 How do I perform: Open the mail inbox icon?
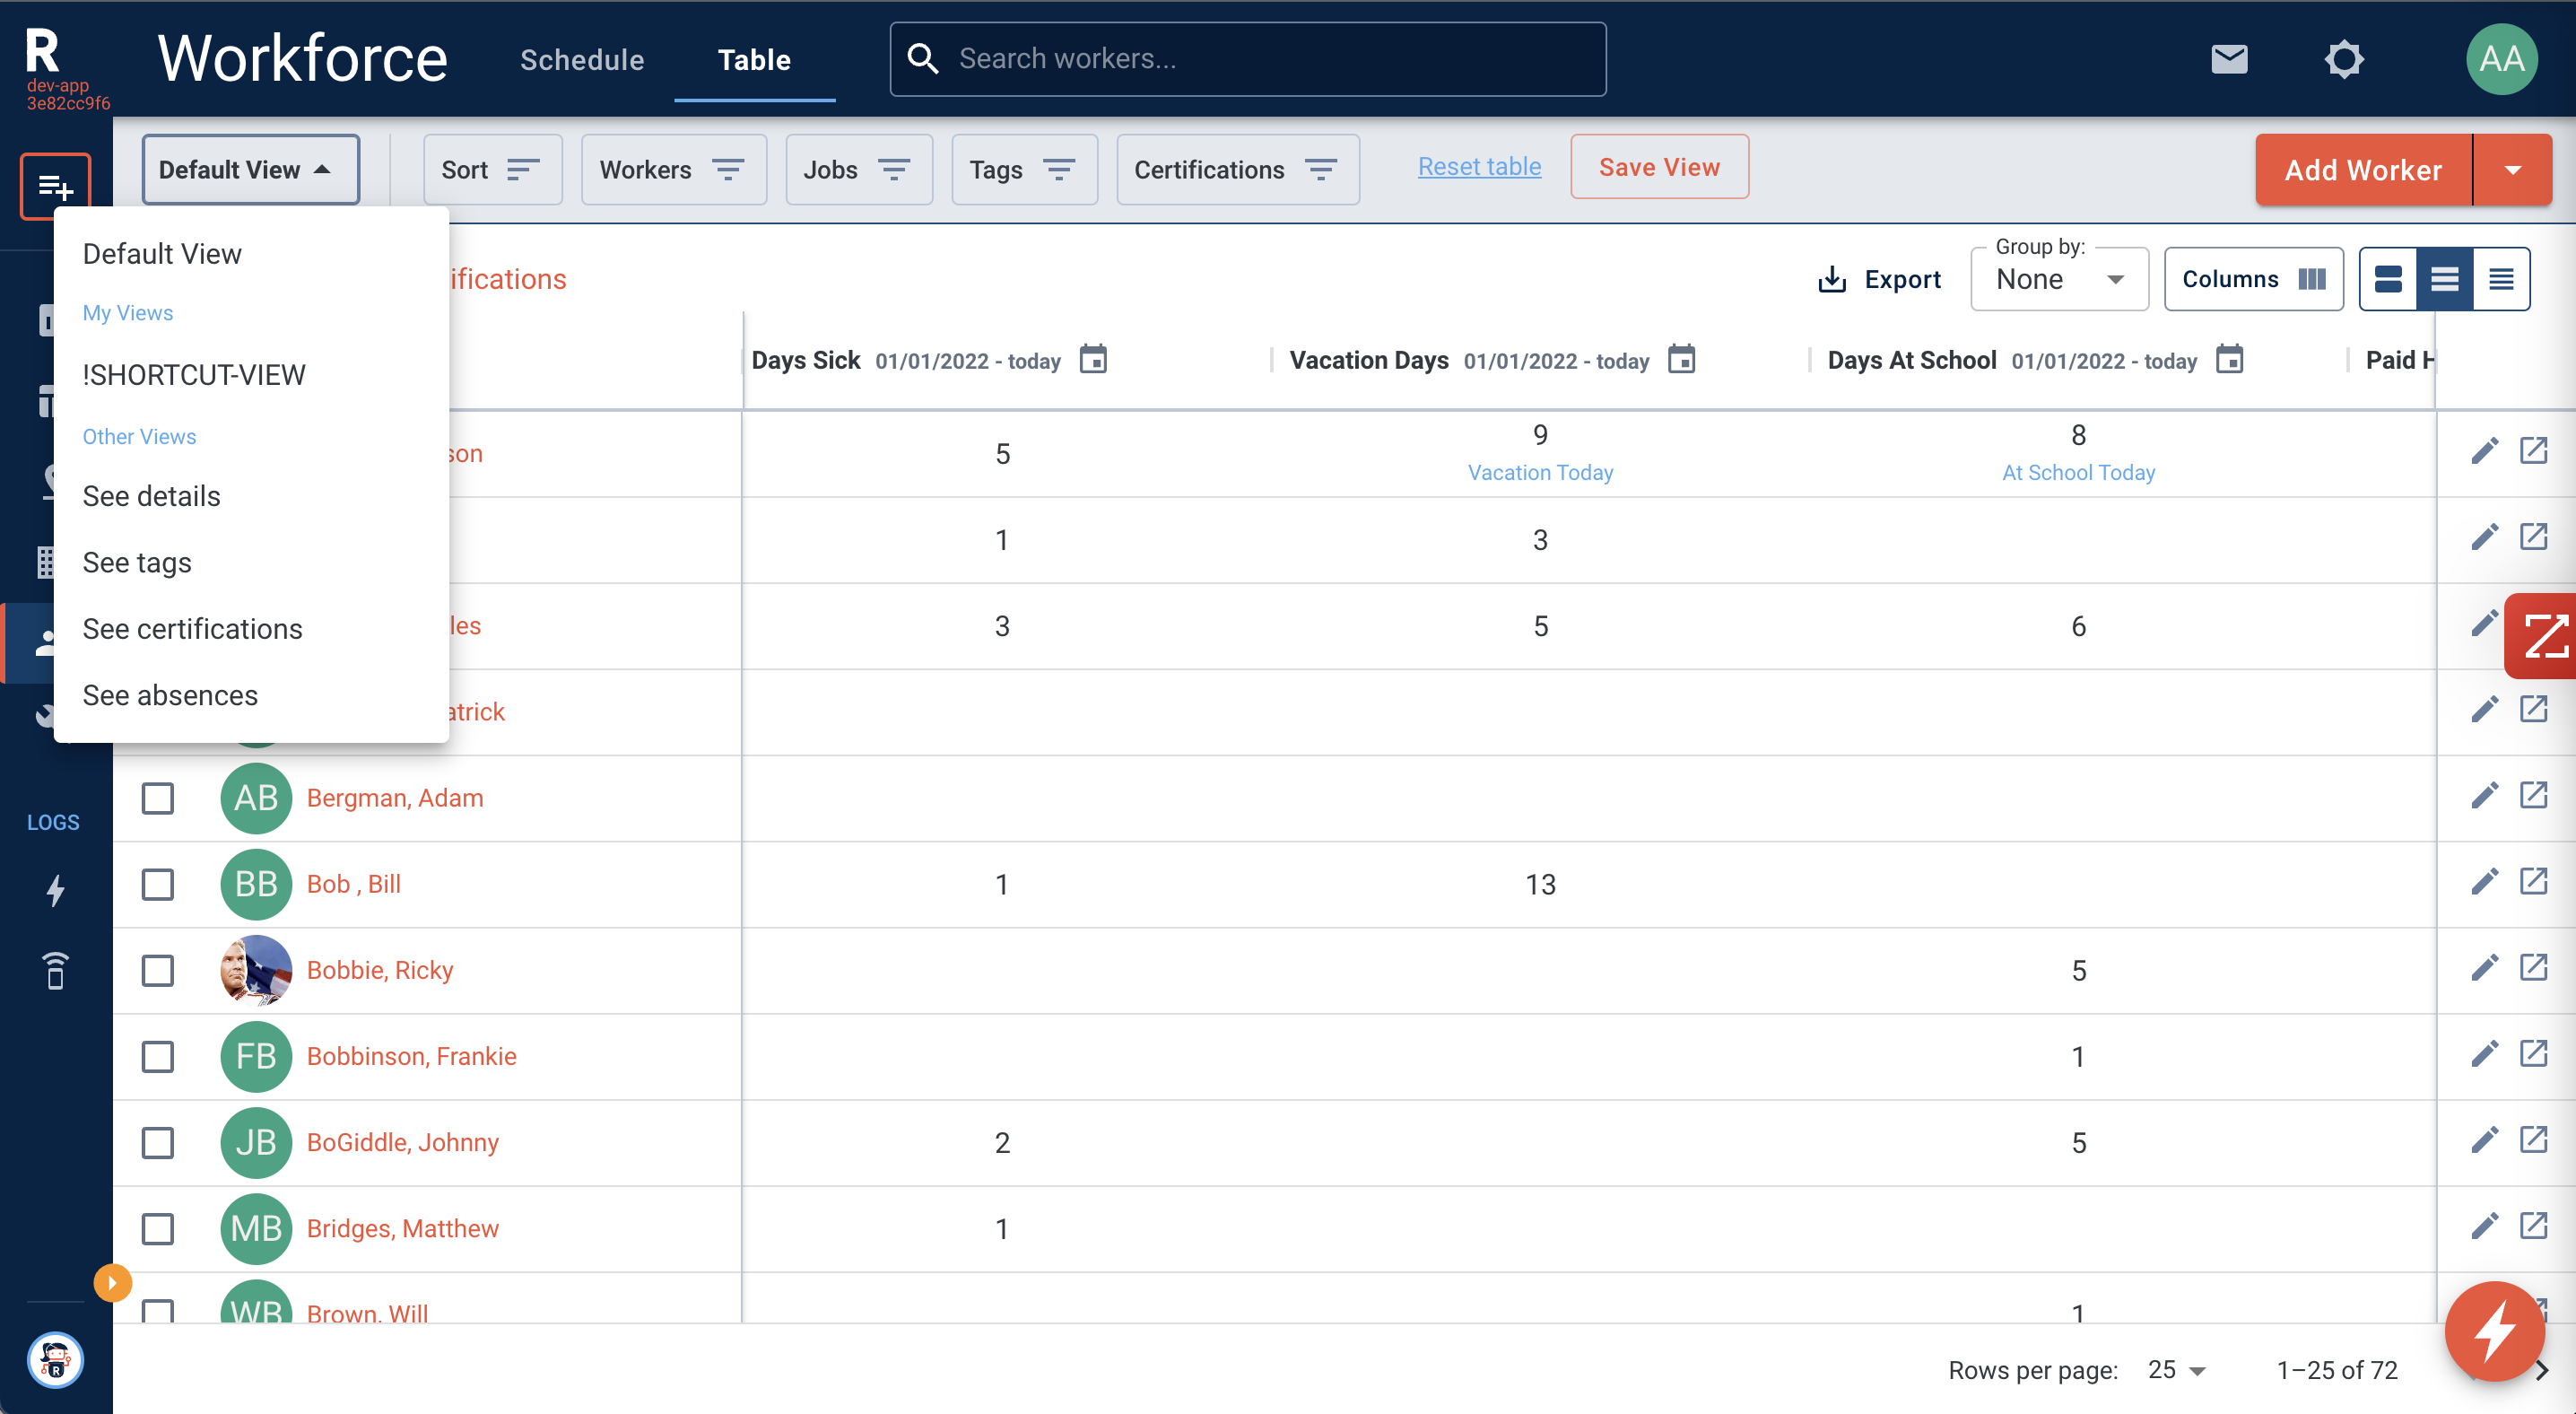(x=2229, y=59)
